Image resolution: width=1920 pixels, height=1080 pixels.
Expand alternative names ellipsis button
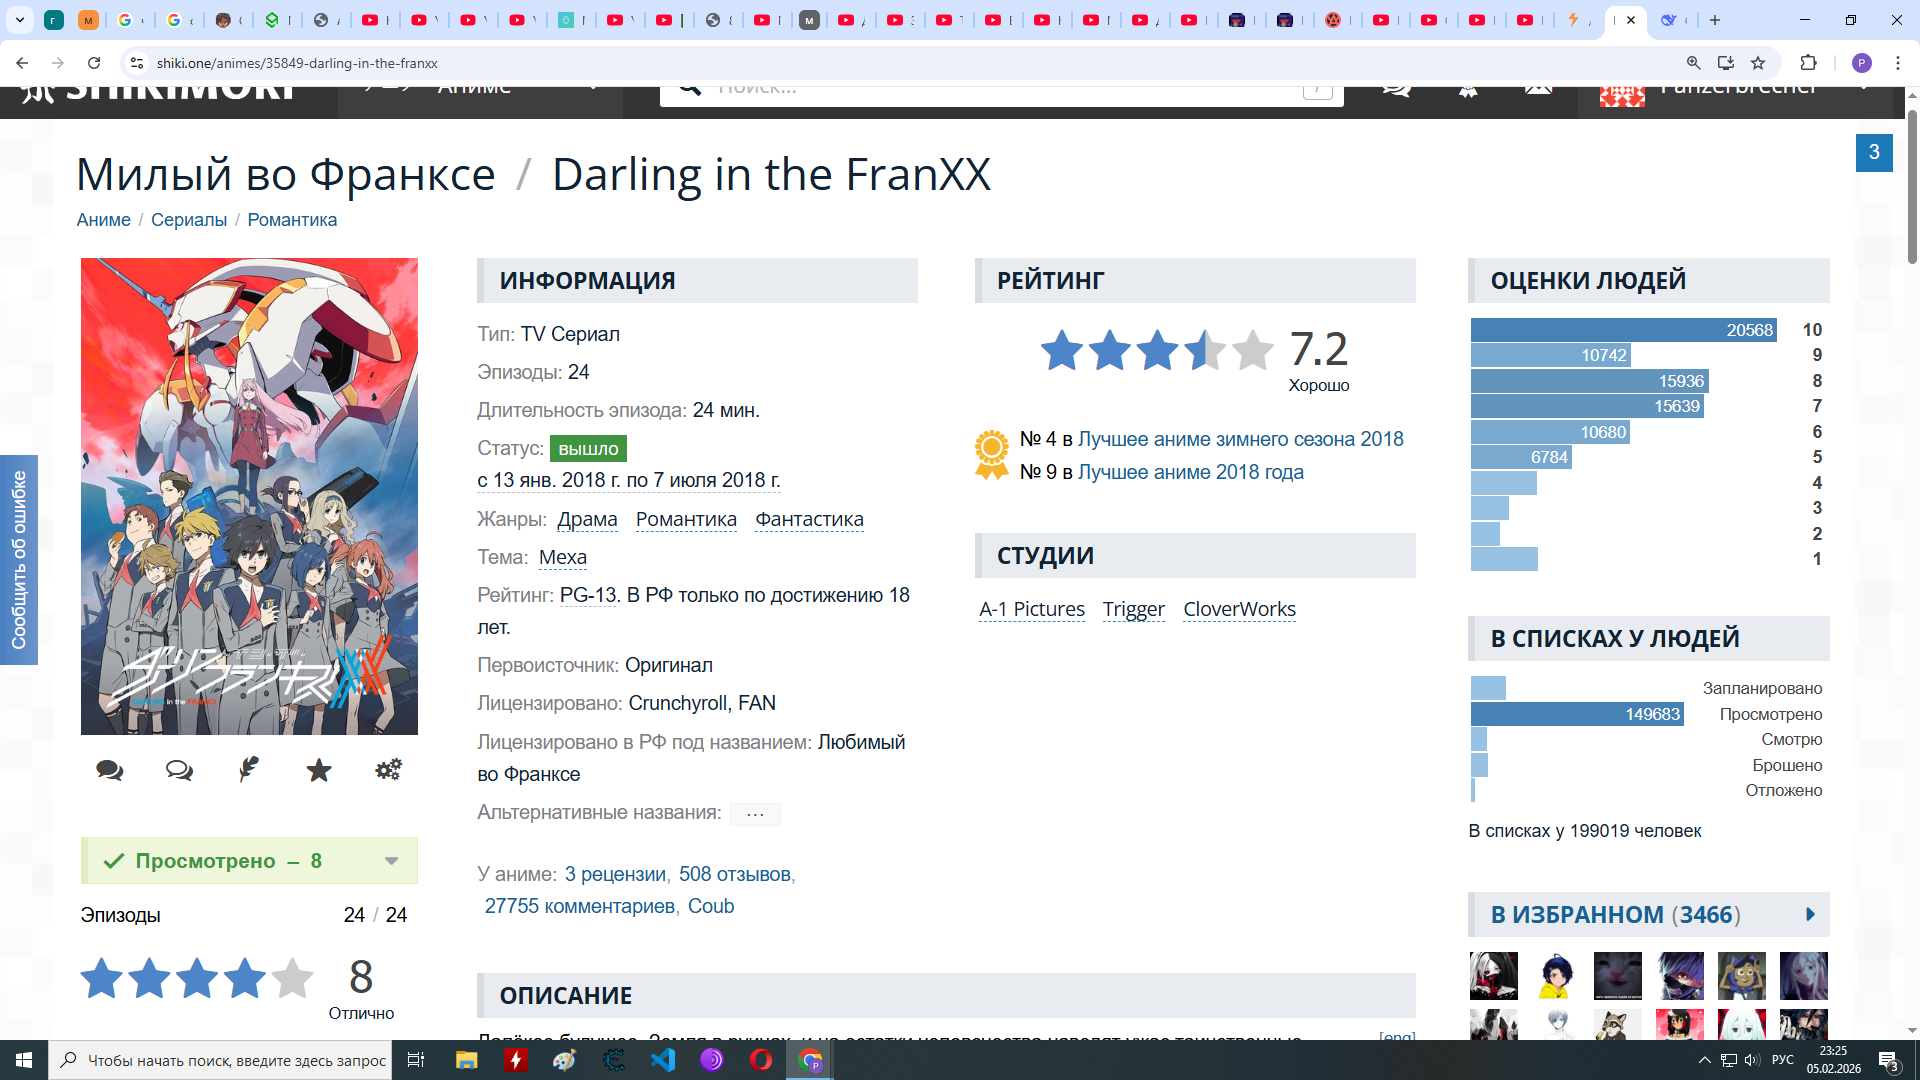click(x=755, y=814)
